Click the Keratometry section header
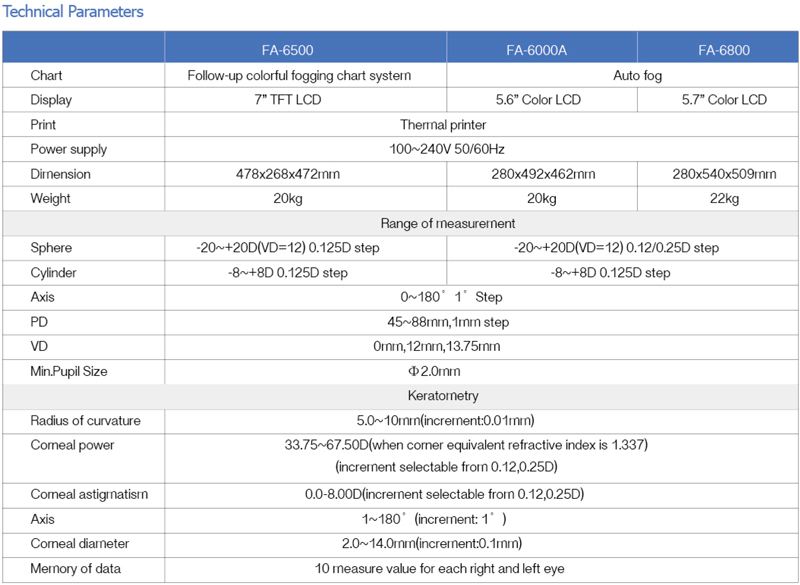This screenshot has height=585, width=800. click(443, 396)
